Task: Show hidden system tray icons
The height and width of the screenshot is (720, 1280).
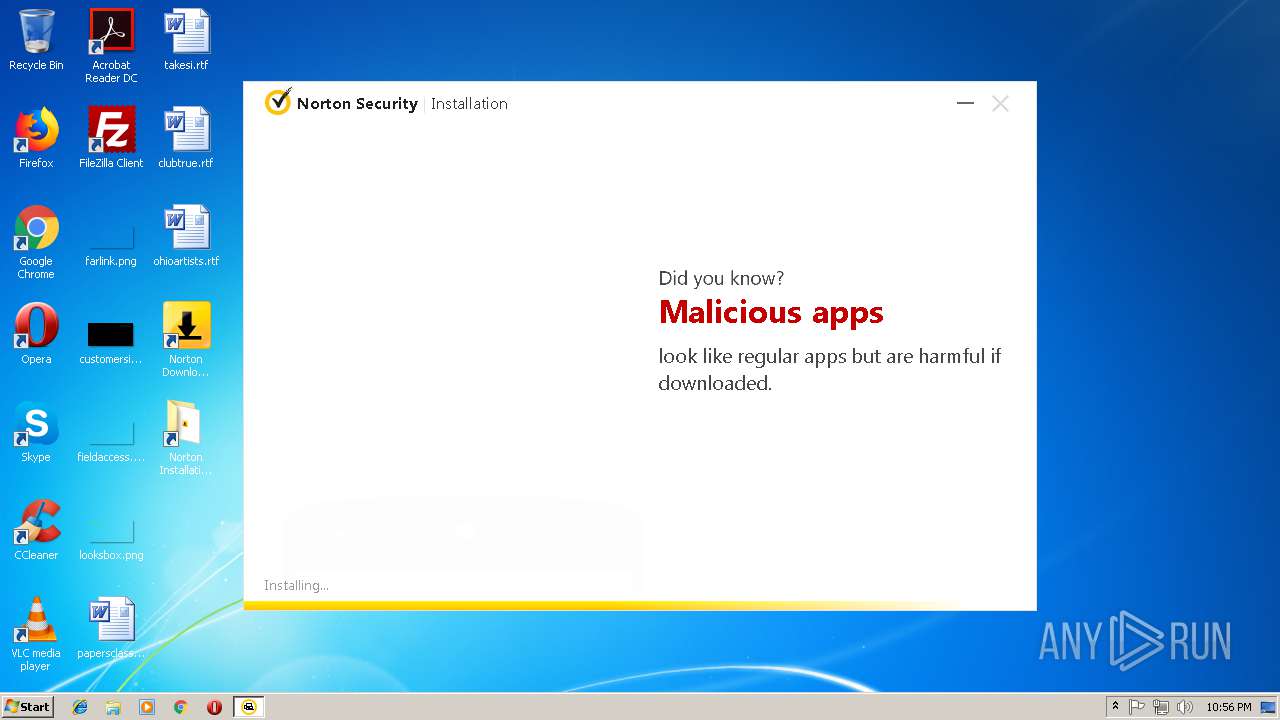Action: (x=1115, y=707)
